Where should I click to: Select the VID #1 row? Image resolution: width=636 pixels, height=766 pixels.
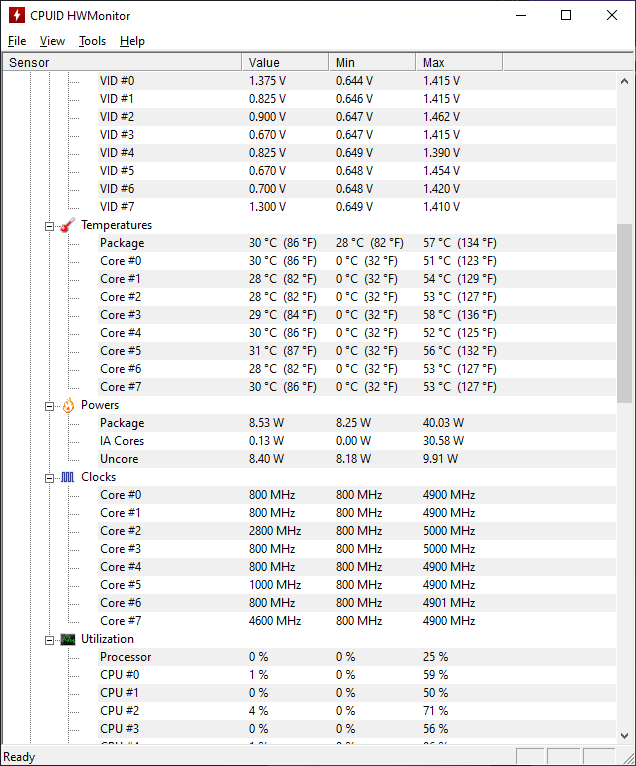click(x=357, y=99)
